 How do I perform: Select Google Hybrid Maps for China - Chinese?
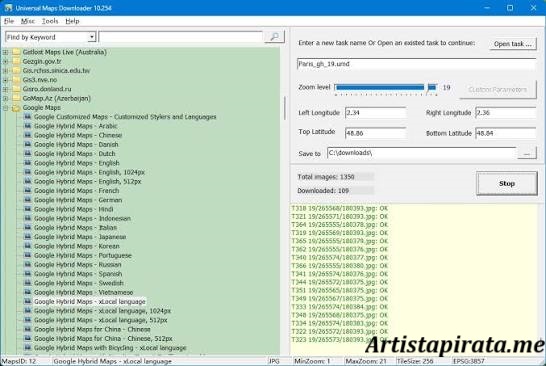click(x=92, y=329)
